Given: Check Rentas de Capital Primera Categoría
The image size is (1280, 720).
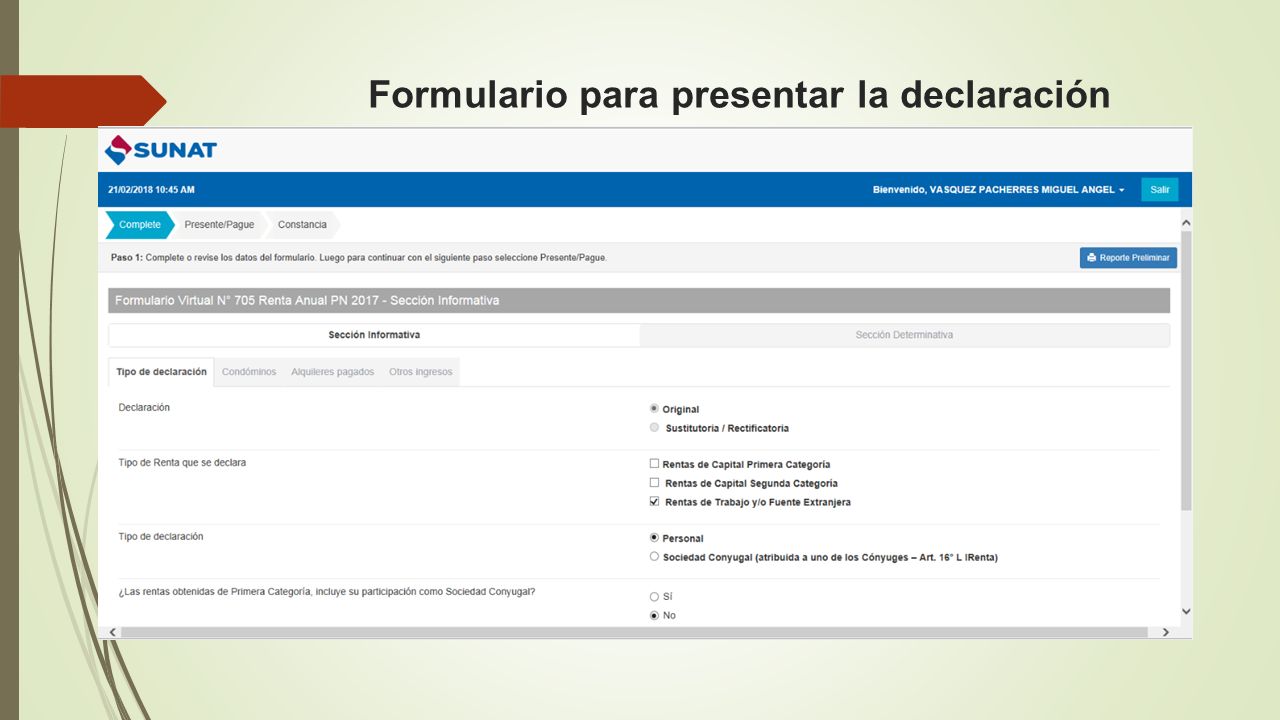Looking at the screenshot, I should (x=654, y=464).
